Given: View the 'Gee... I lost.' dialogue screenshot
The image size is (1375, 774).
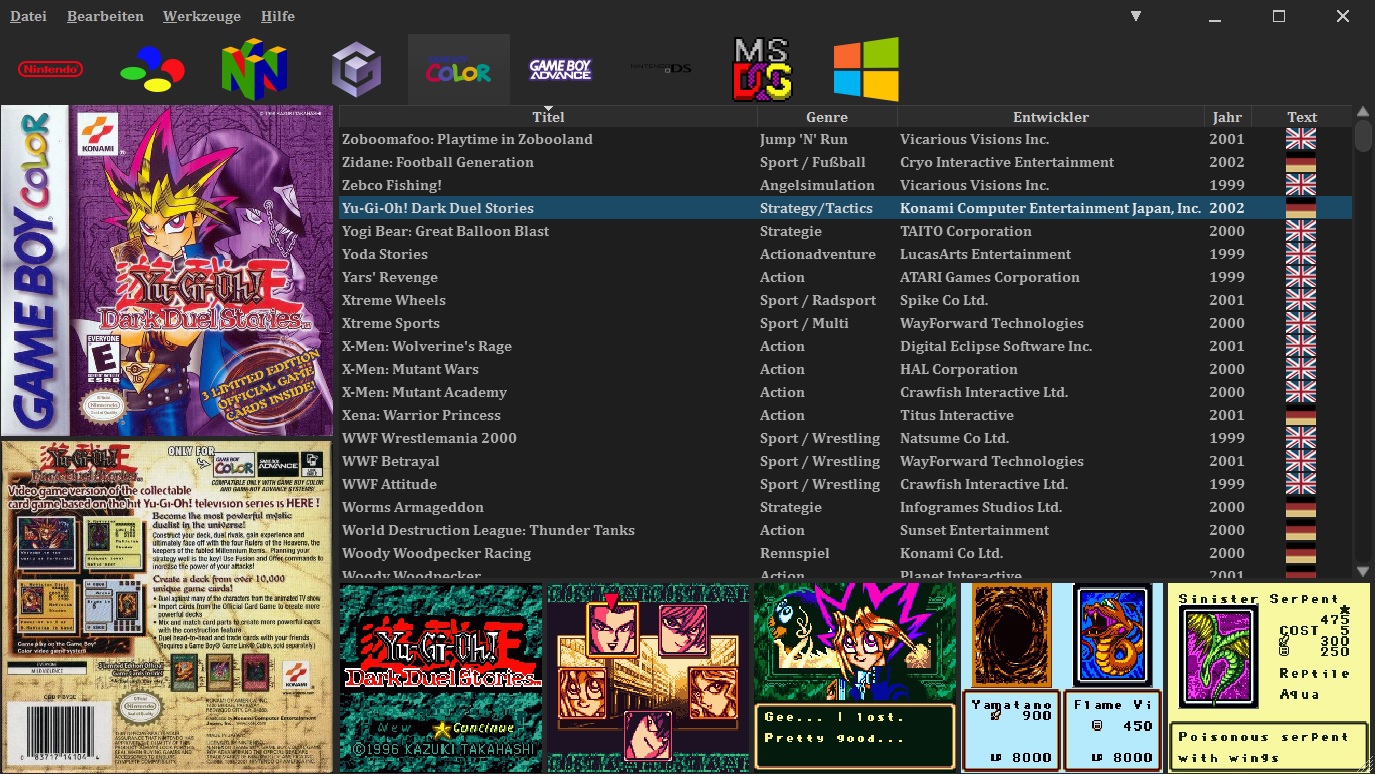Looking at the screenshot, I should click(x=855, y=678).
